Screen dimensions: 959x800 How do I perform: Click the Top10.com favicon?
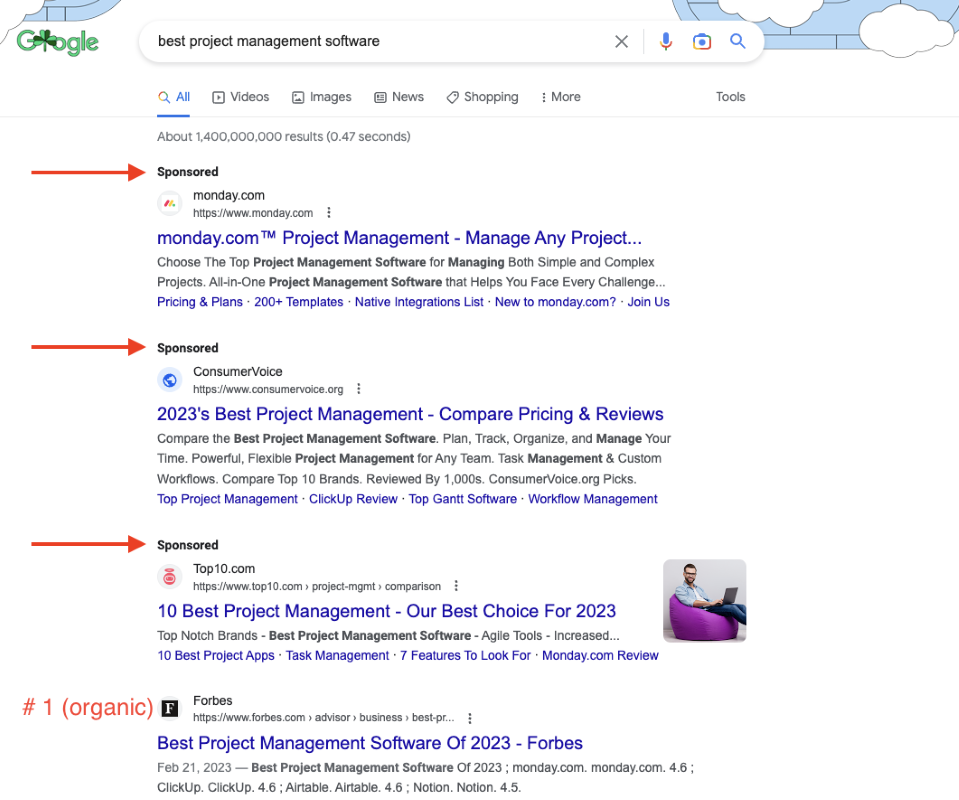coord(170,577)
